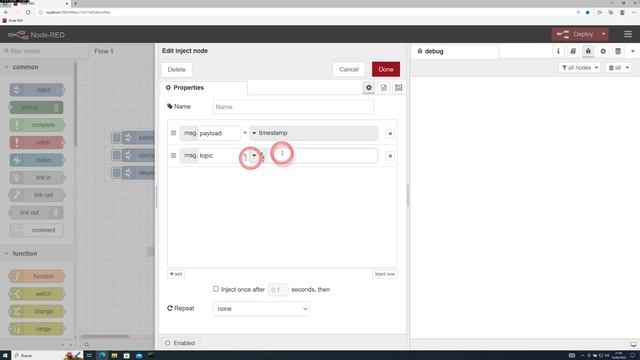Select the inject node in palette
The width and height of the screenshot is (640, 360).
pos(37,90)
